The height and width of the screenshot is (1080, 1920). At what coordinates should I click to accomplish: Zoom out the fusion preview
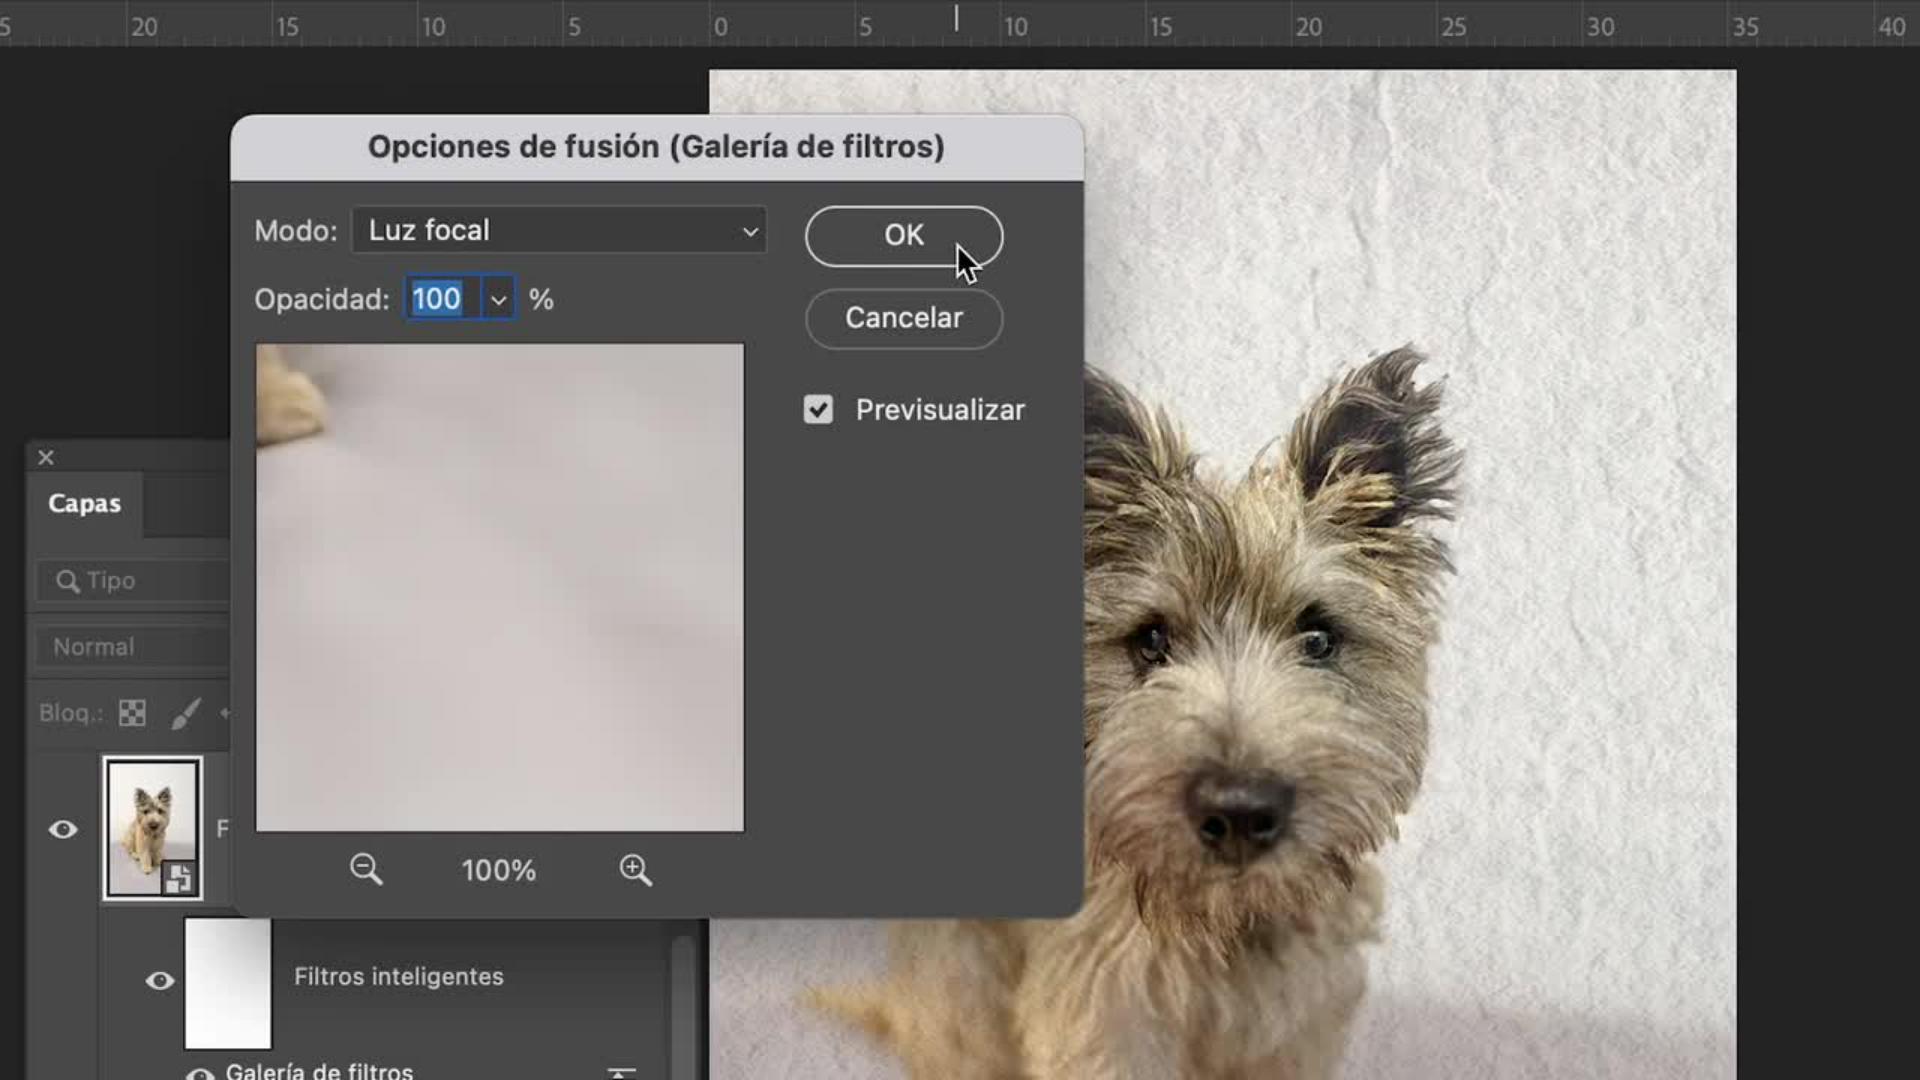pyautogui.click(x=366, y=869)
